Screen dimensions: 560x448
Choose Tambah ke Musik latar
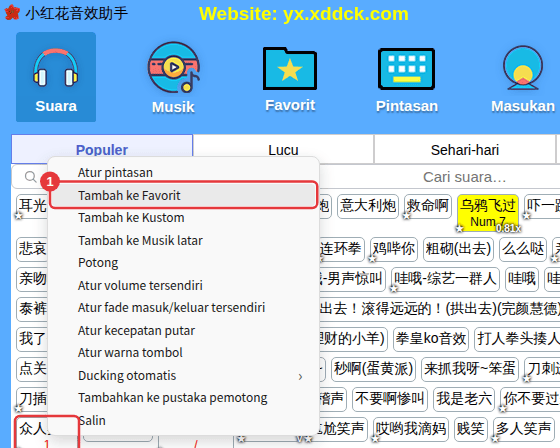click(183, 240)
